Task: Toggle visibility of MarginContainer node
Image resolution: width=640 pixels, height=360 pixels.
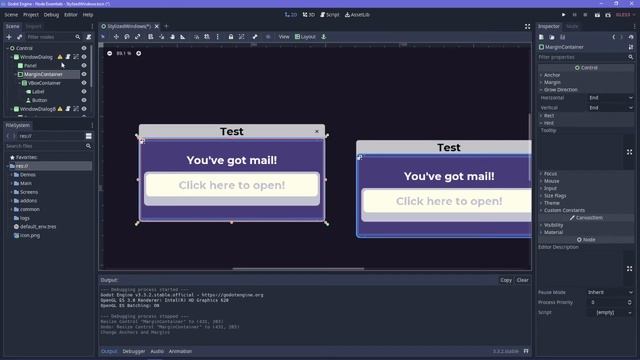Action: pyautogui.click(x=84, y=74)
